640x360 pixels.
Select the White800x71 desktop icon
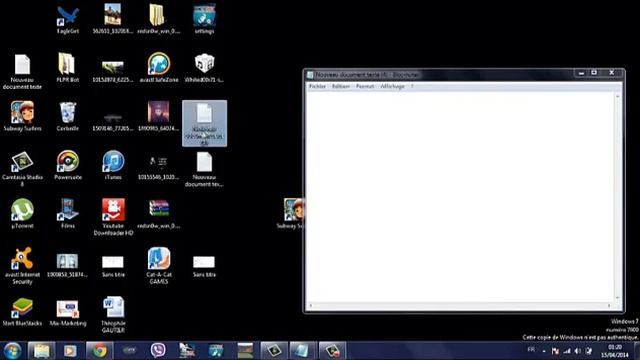[204, 68]
